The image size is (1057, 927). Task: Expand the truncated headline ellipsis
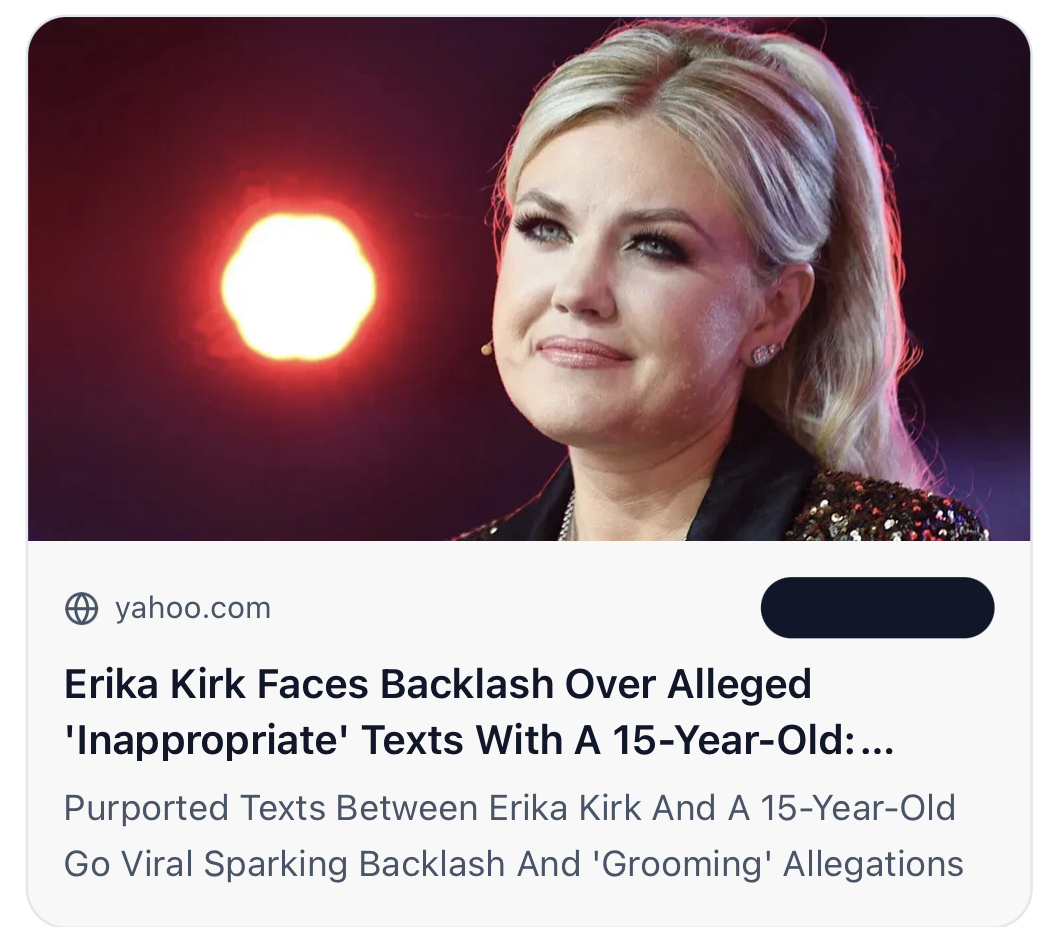tap(878, 748)
